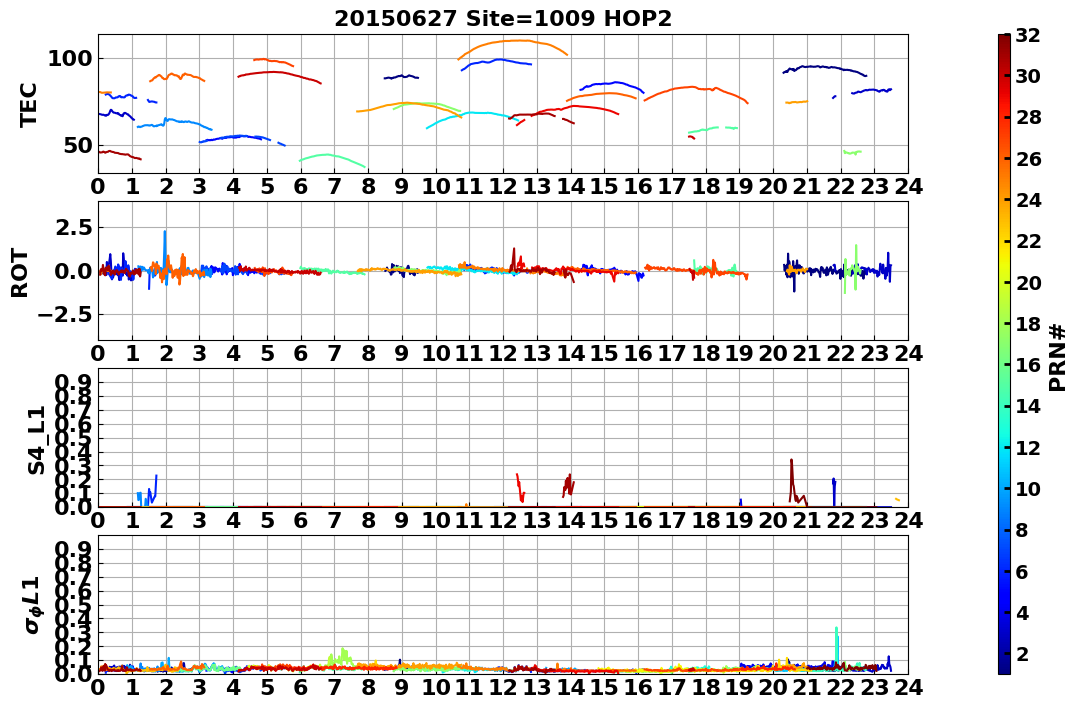Click the TEC y-axis label
This screenshot has width=1077, height=709.
(28, 104)
